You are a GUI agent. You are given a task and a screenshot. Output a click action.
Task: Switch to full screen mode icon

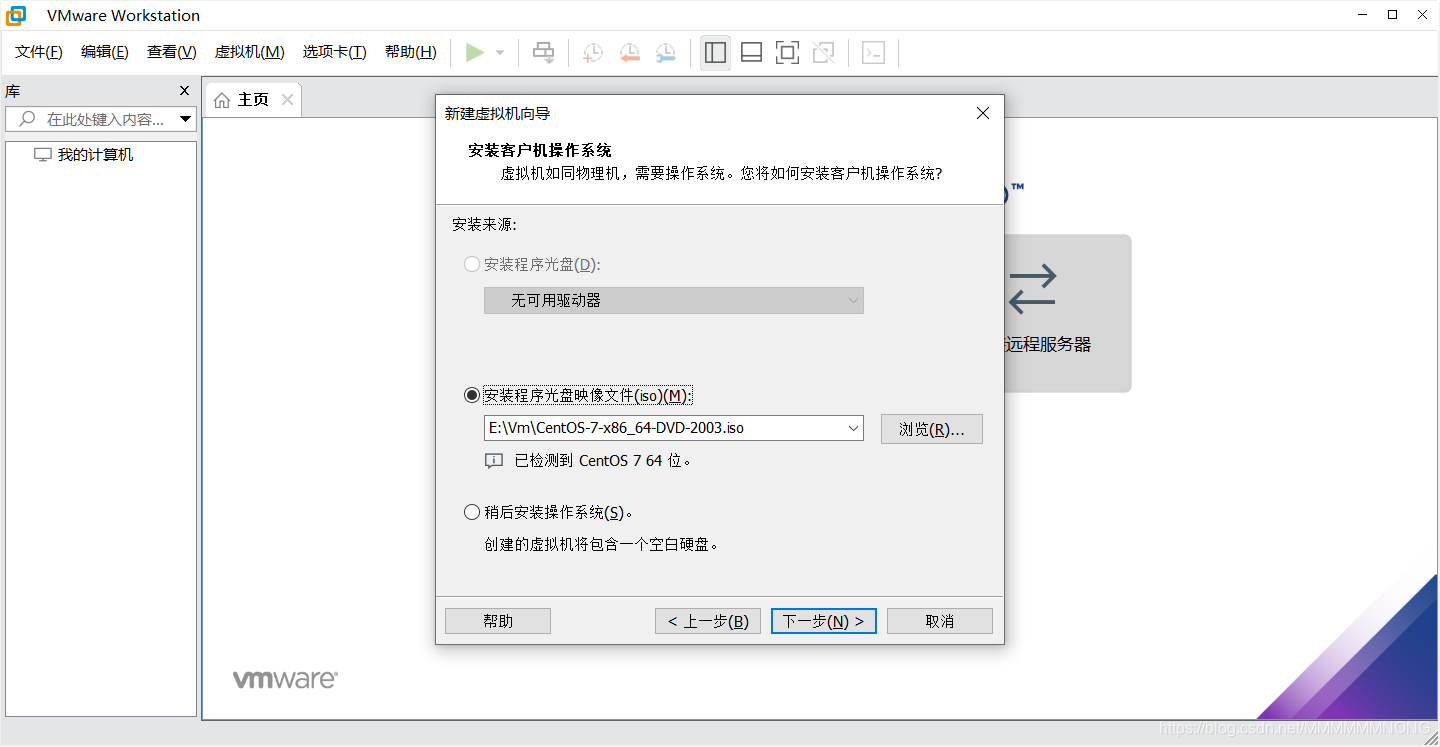click(x=787, y=53)
